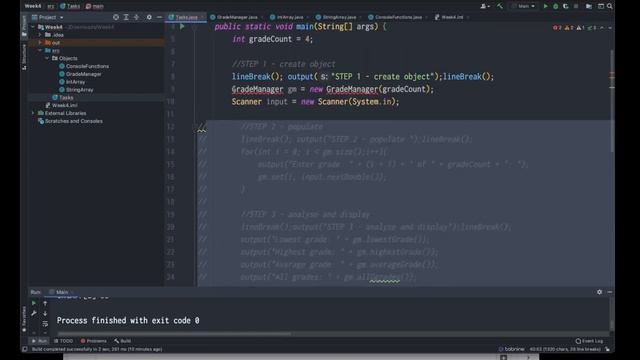Open the Main run configuration dropdown

(x=523, y=6)
